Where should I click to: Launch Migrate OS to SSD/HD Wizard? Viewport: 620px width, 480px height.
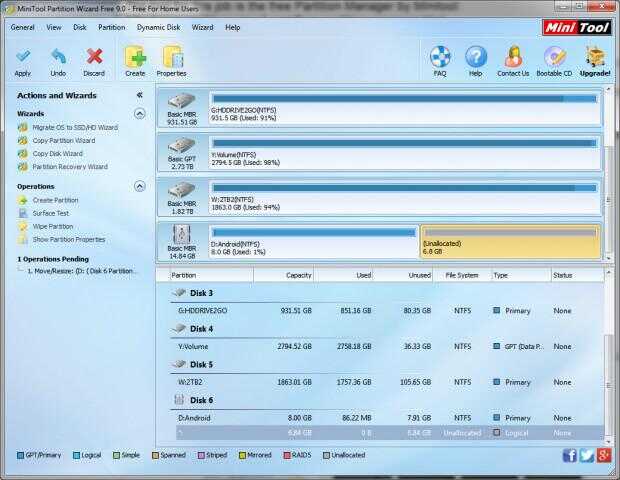tap(75, 127)
